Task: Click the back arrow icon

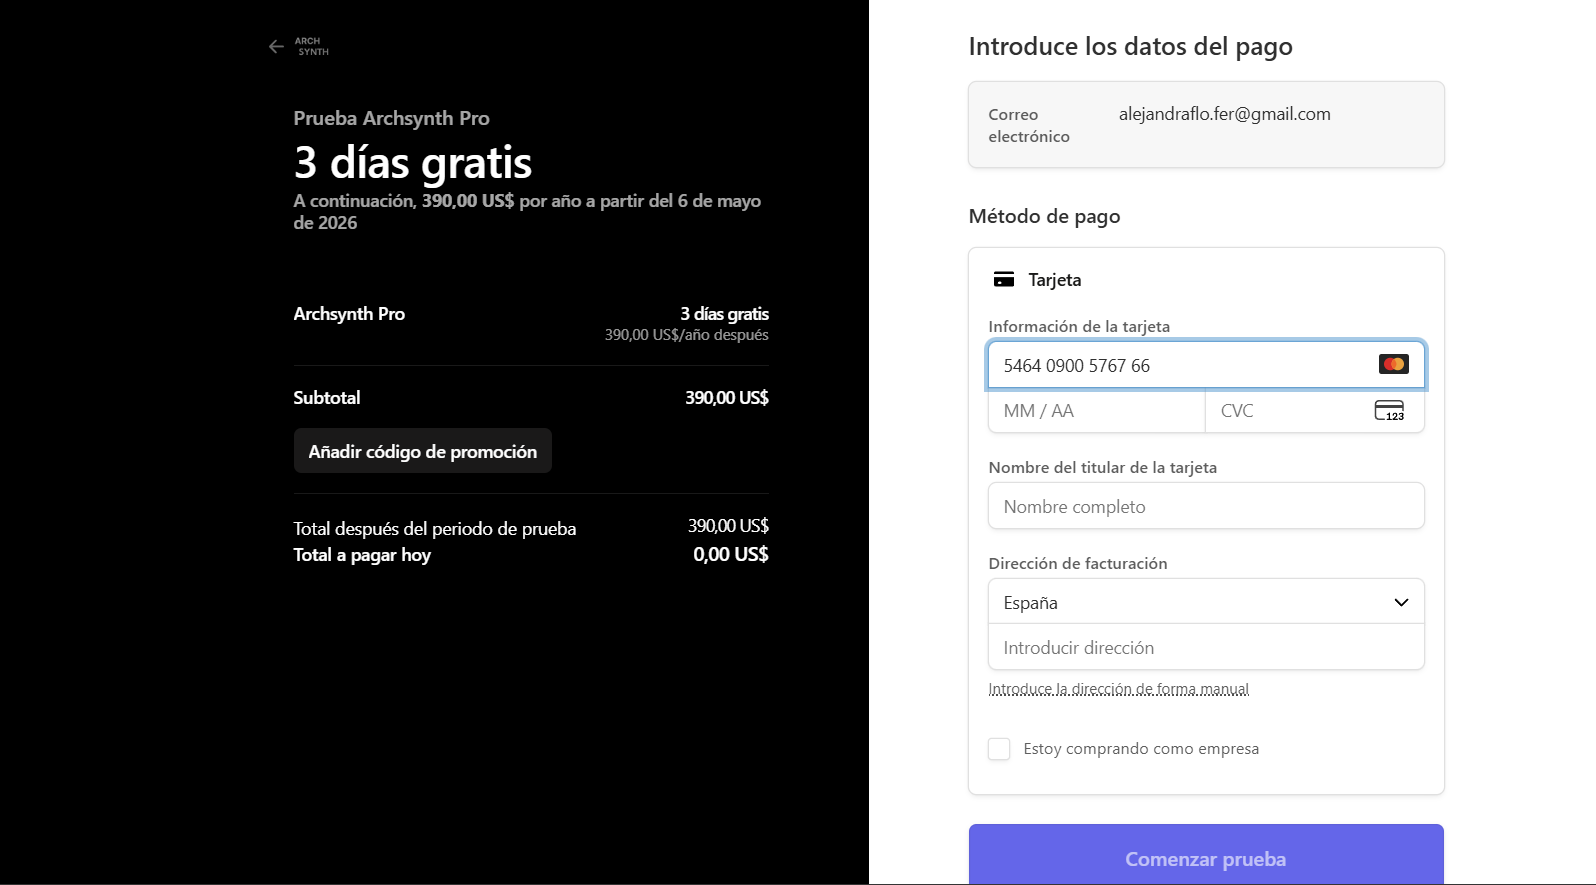Action: pyautogui.click(x=276, y=47)
